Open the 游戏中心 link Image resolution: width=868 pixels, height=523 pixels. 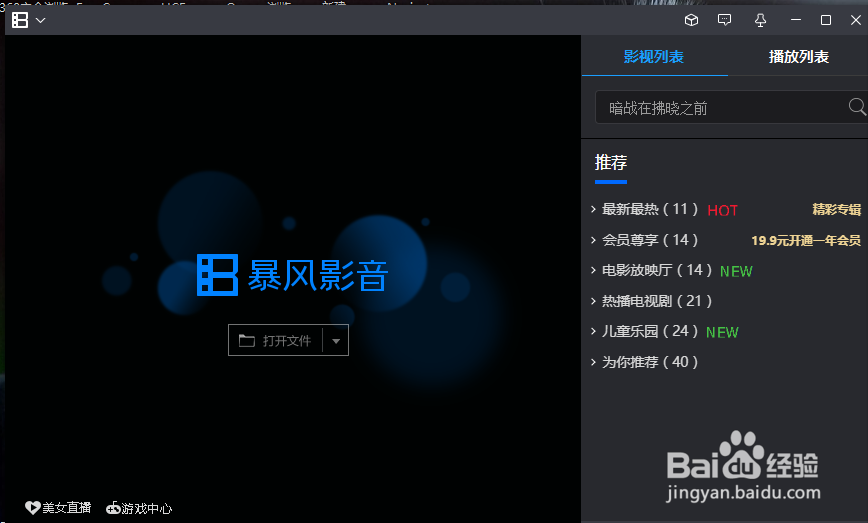click(140, 508)
